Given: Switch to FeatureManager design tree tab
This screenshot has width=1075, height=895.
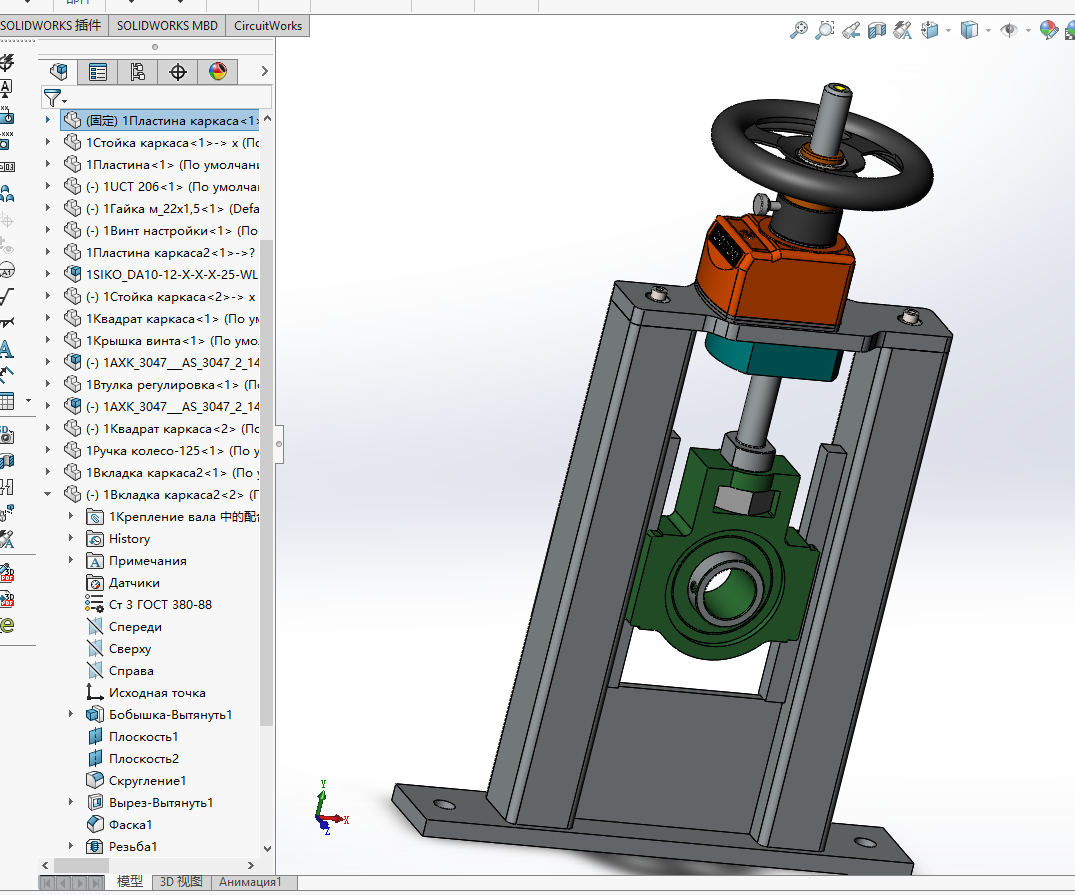Looking at the screenshot, I should 58,71.
